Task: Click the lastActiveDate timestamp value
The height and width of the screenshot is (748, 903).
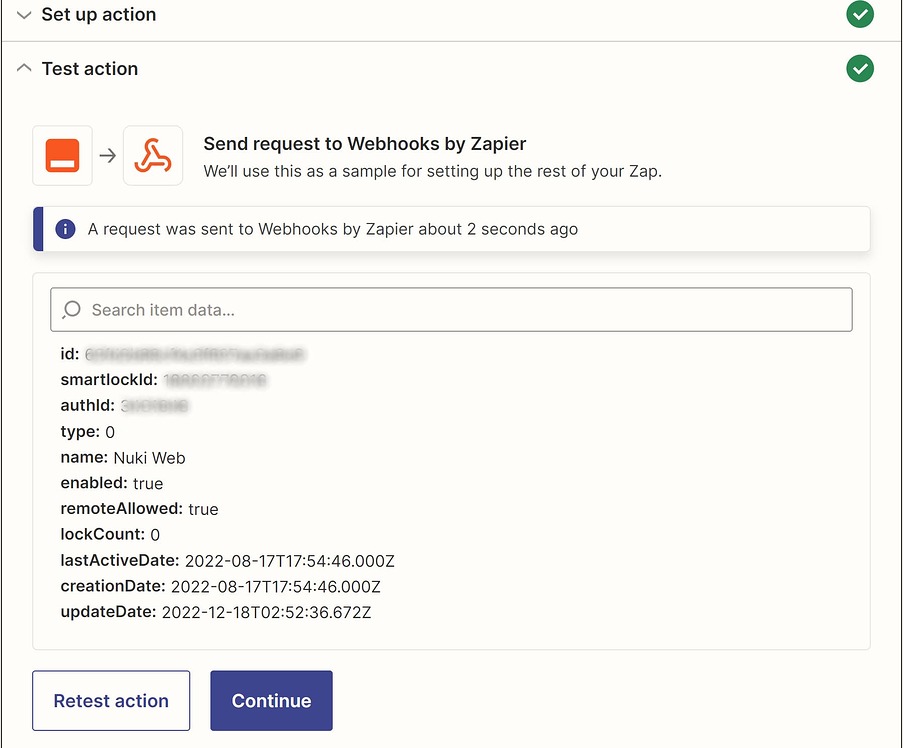Action: point(290,560)
